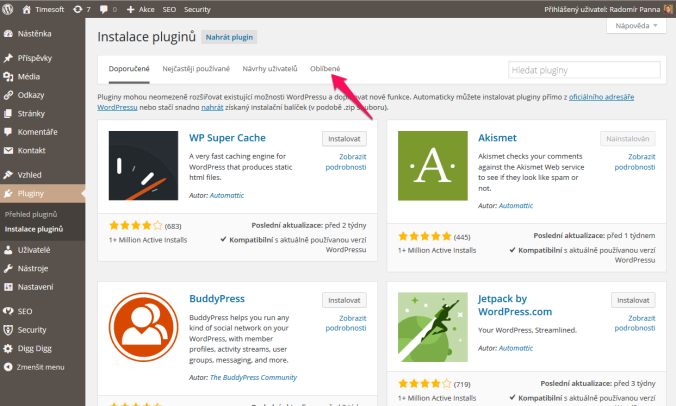This screenshot has height=406, width=676.
Task: Click the Kontakt envelope icon
Action: pos(8,150)
